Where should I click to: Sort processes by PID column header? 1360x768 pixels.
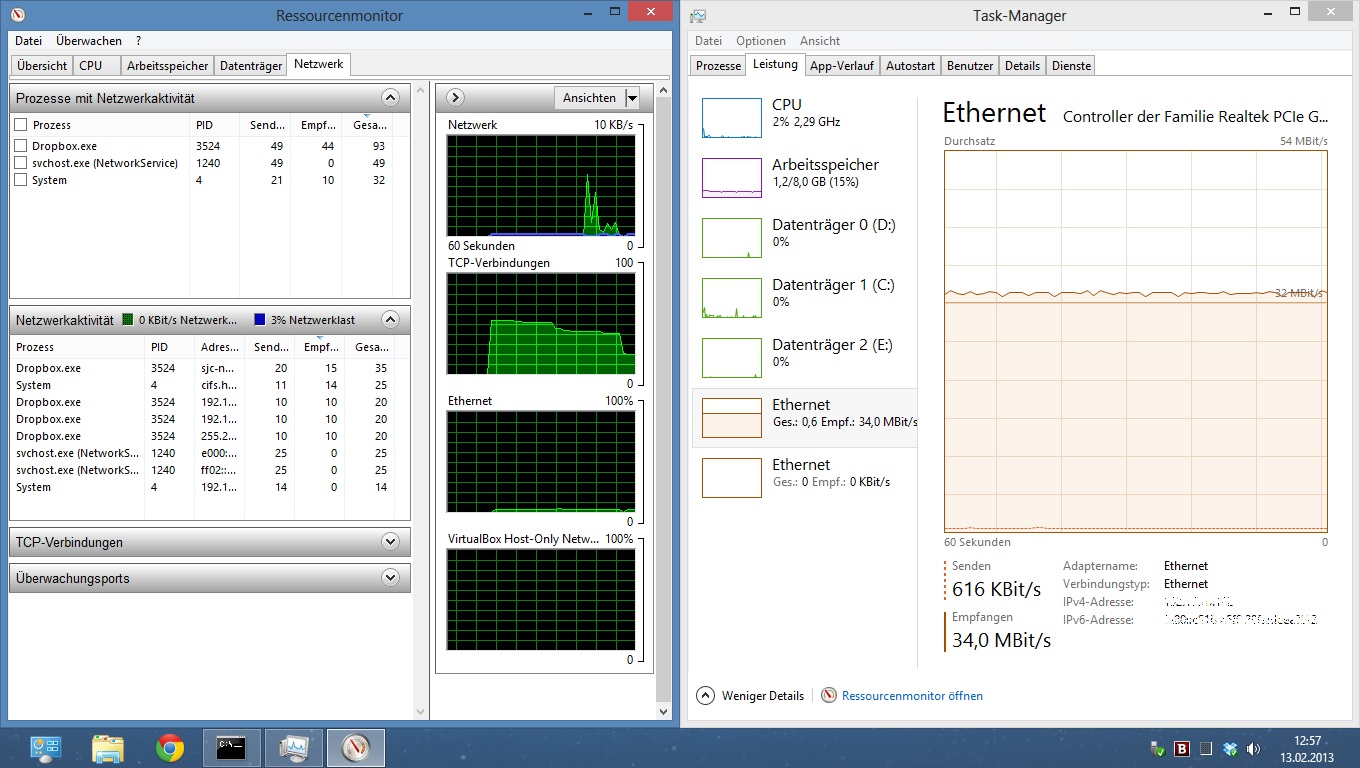click(x=214, y=125)
